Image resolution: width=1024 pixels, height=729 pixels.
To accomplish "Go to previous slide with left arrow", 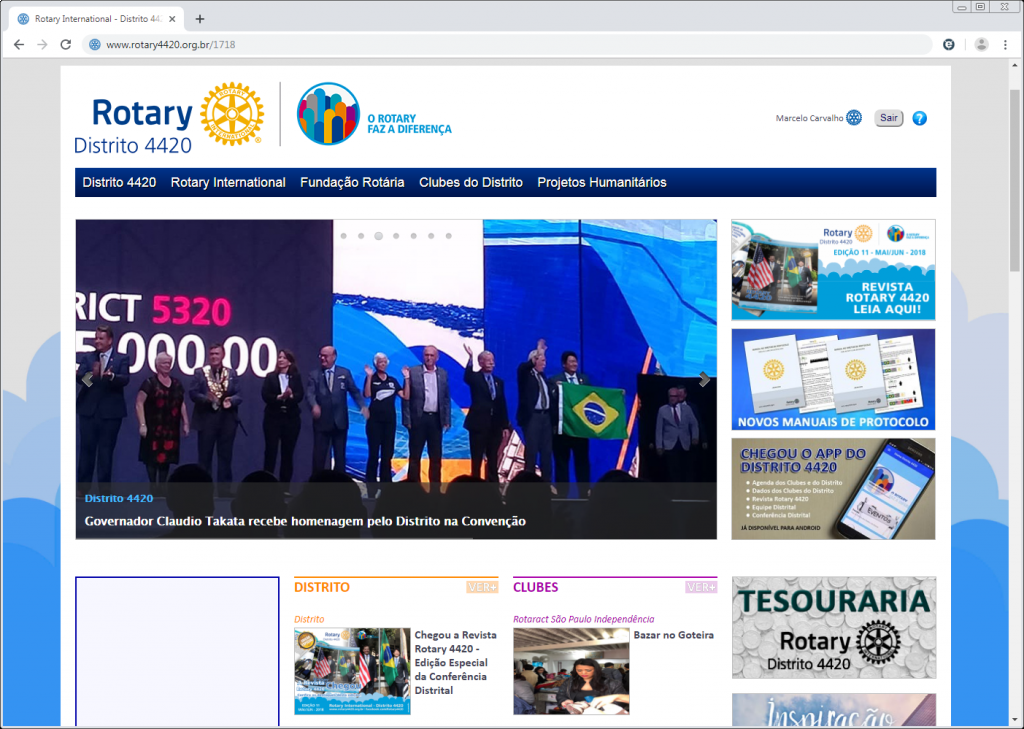I will [88, 379].
